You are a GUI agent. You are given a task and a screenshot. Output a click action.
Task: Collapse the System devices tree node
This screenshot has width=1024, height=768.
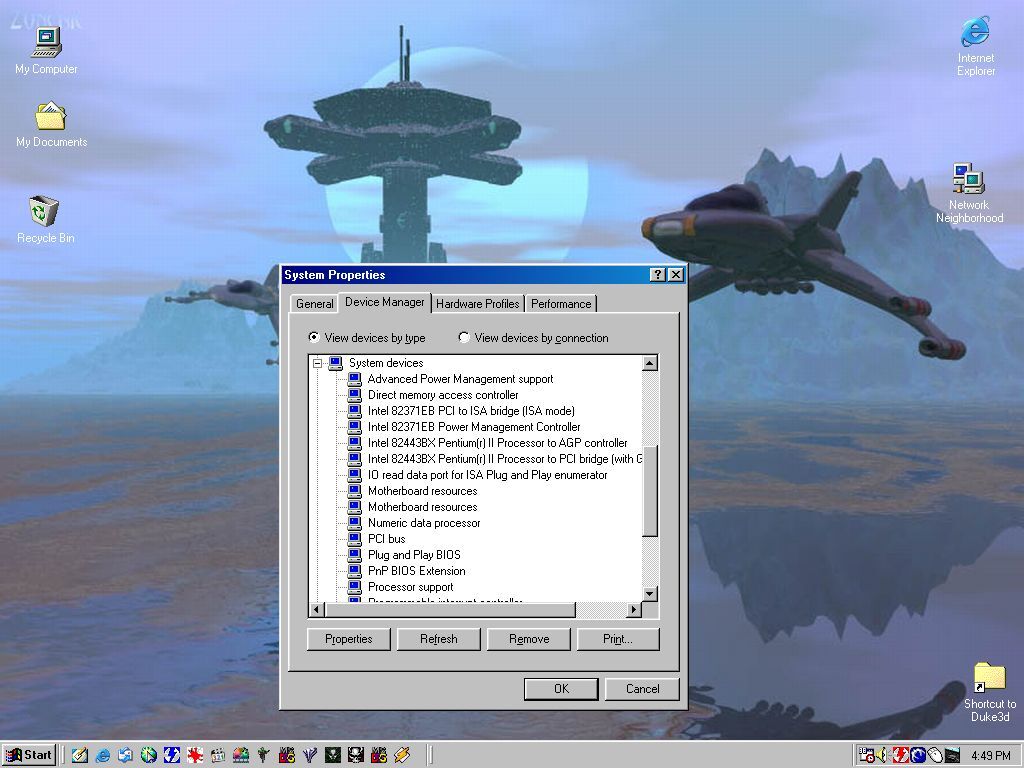point(317,363)
